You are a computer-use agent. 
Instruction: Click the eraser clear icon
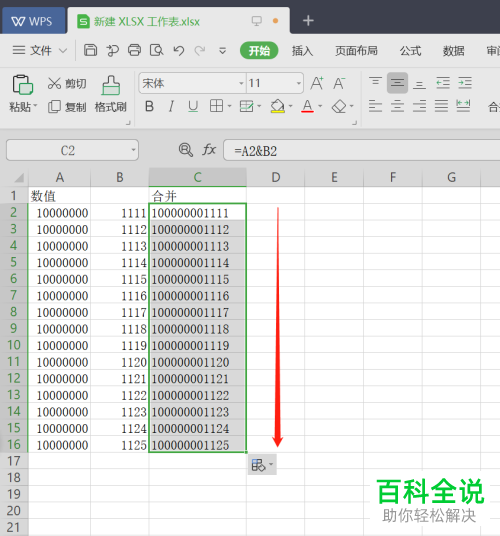click(x=339, y=106)
